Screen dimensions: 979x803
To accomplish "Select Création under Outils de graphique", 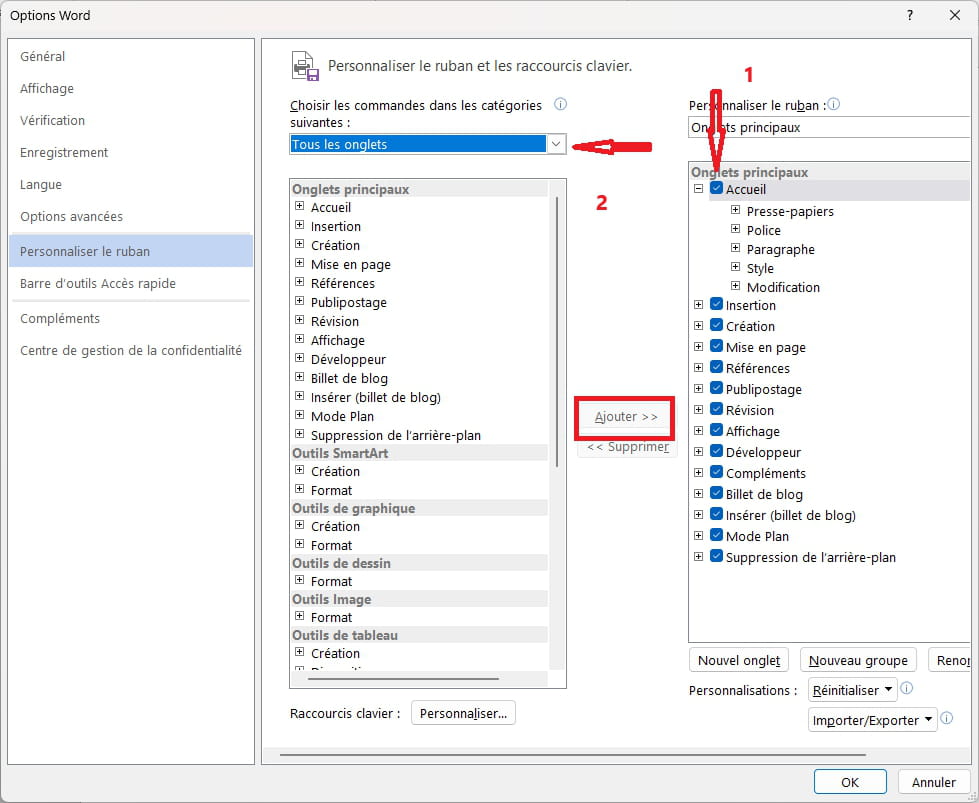I will point(335,526).
